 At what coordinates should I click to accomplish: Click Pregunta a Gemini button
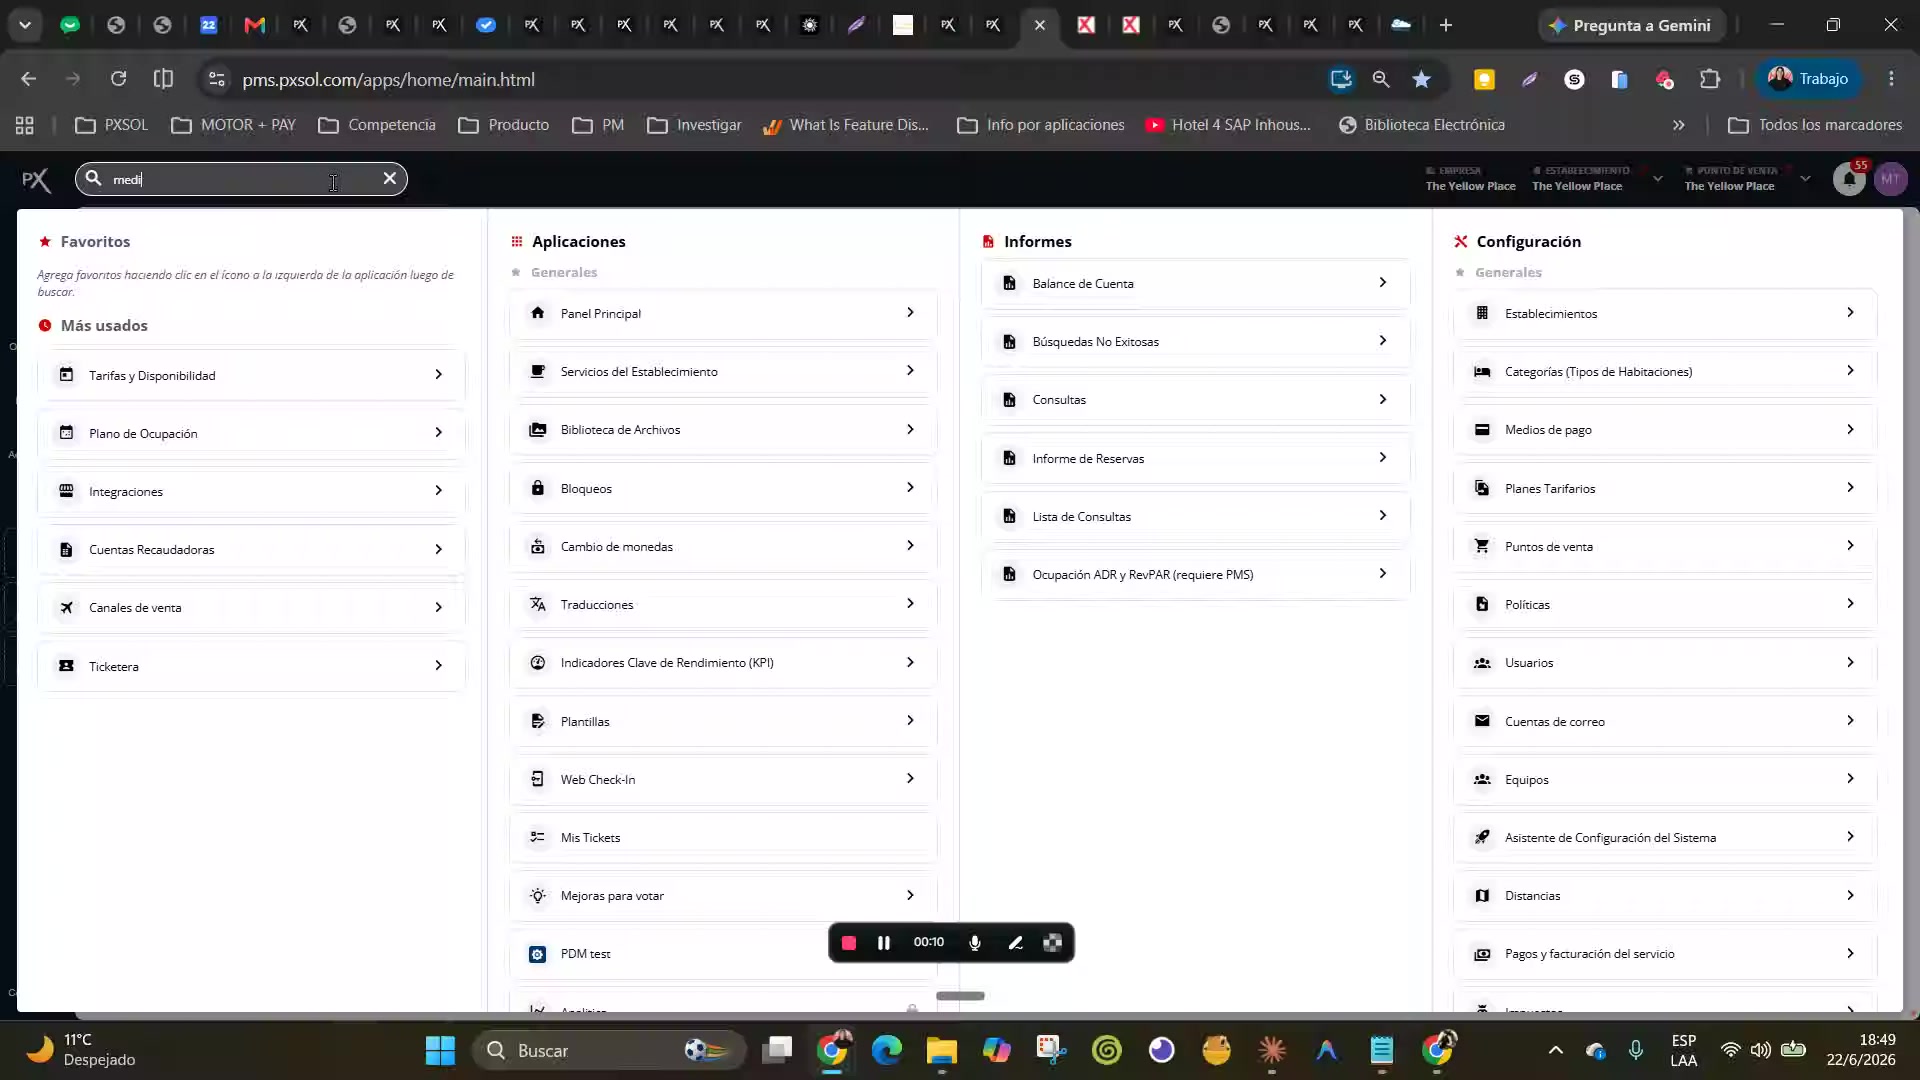click(x=1631, y=25)
